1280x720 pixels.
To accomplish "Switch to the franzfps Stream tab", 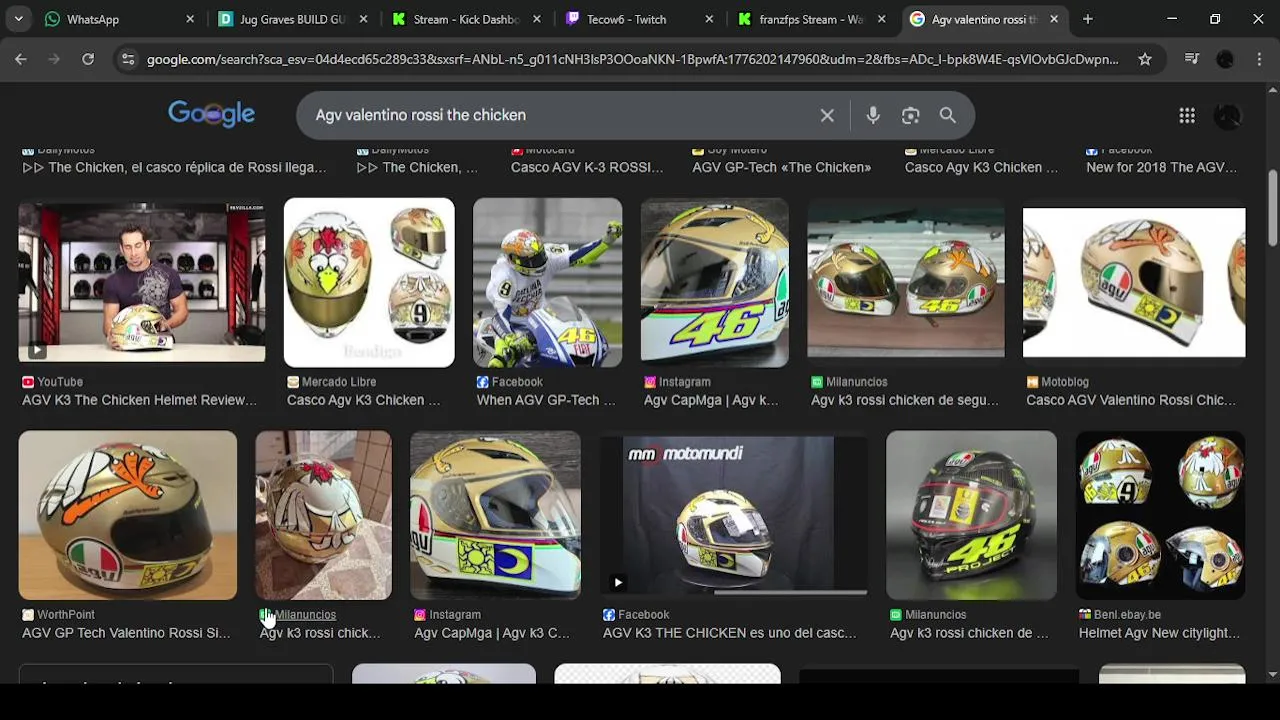I will click(x=812, y=19).
